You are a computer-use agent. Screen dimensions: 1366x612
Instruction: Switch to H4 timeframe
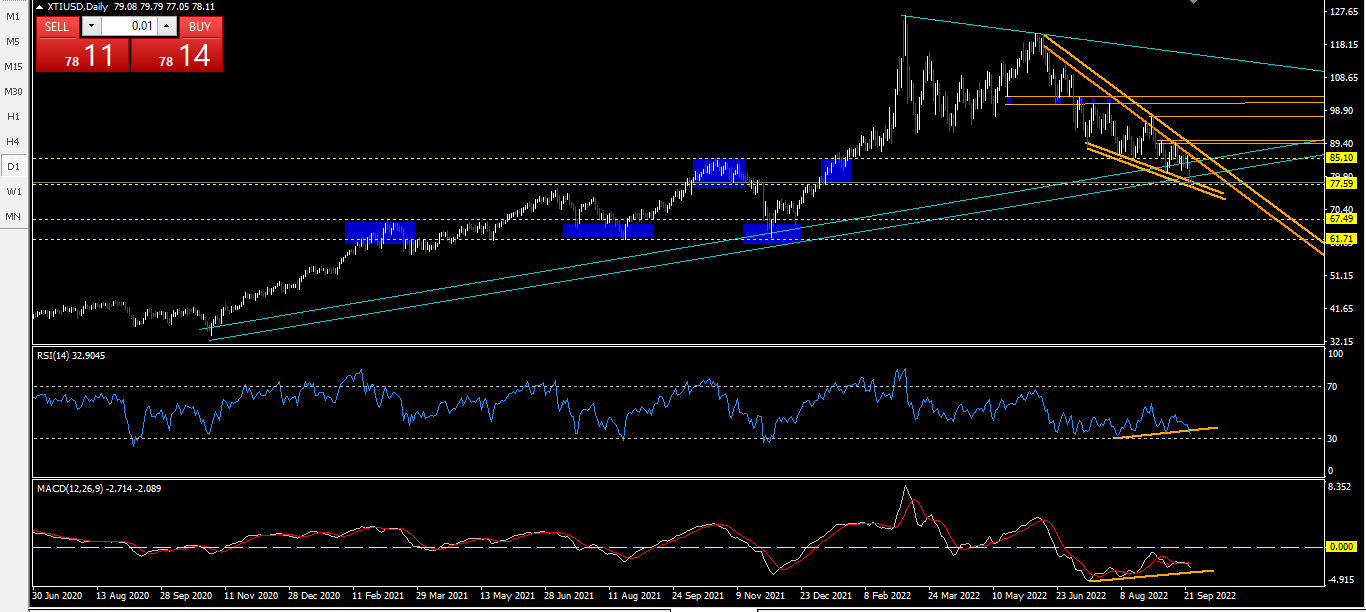coord(13,142)
